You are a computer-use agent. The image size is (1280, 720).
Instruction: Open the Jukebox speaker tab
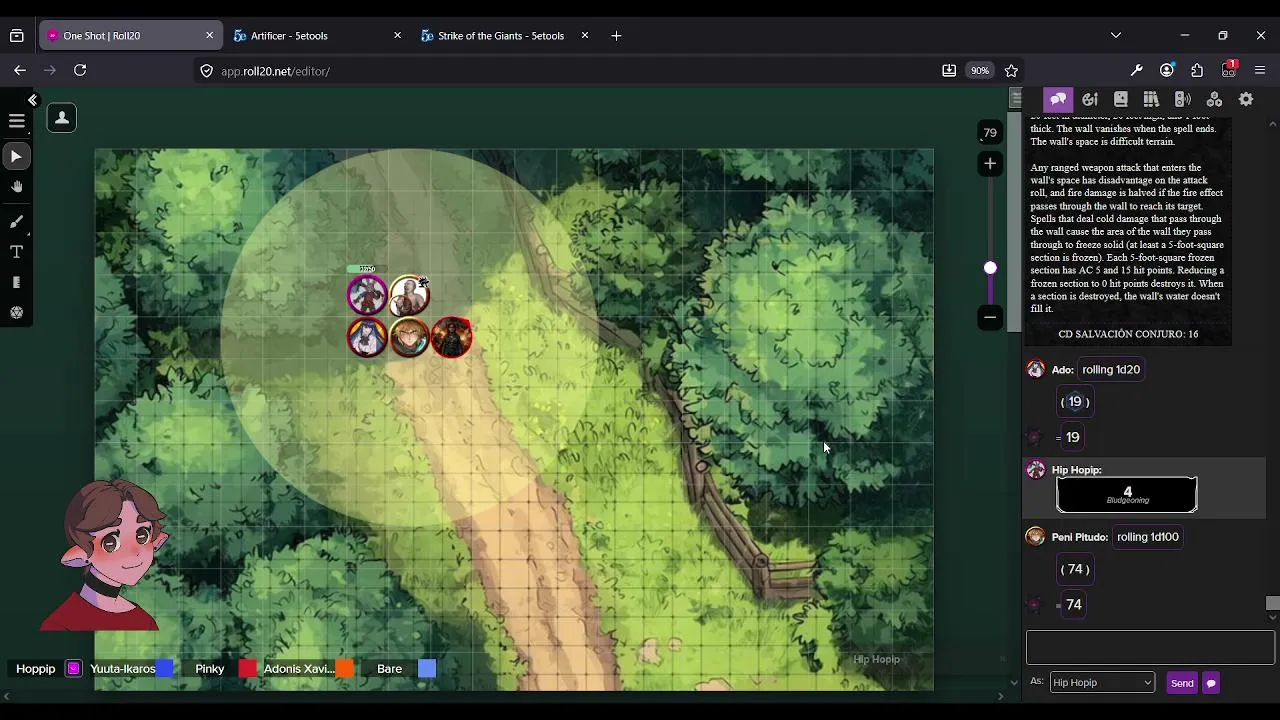(1182, 99)
